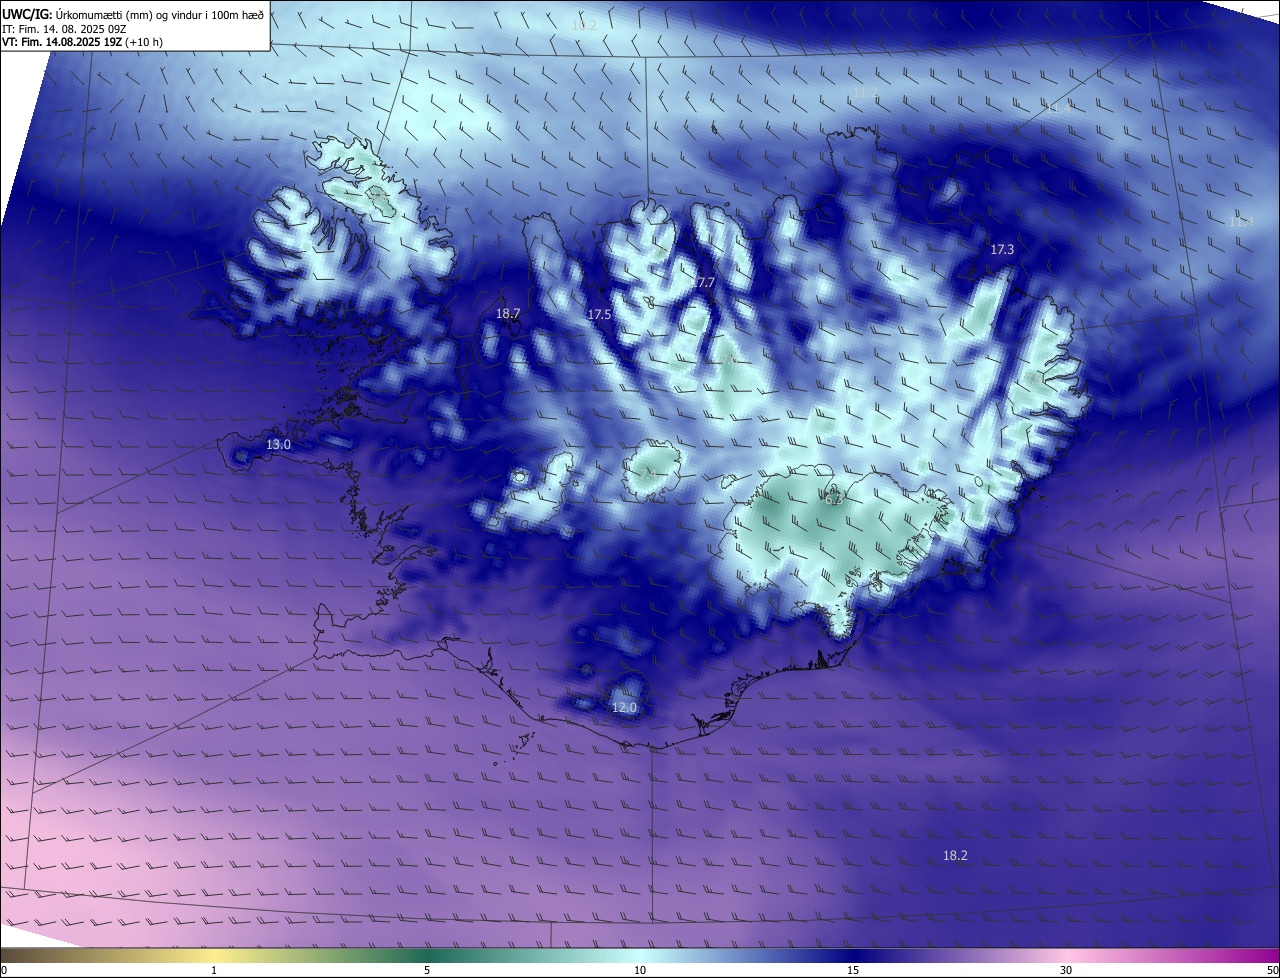The height and width of the screenshot is (978, 1280).
Task: Click the UWC/IG Úrkomumætti title text
Action: pos(134,14)
